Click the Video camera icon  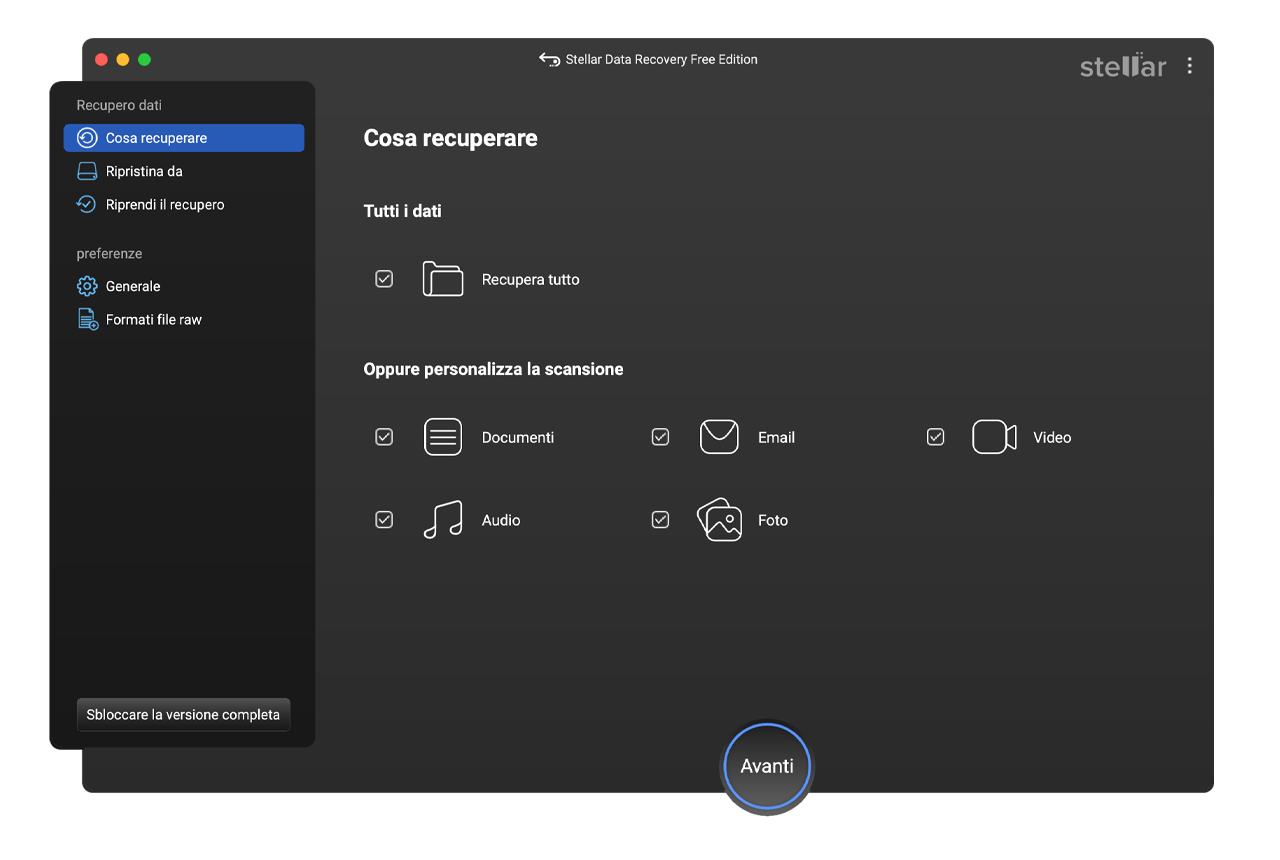click(x=994, y=437)
